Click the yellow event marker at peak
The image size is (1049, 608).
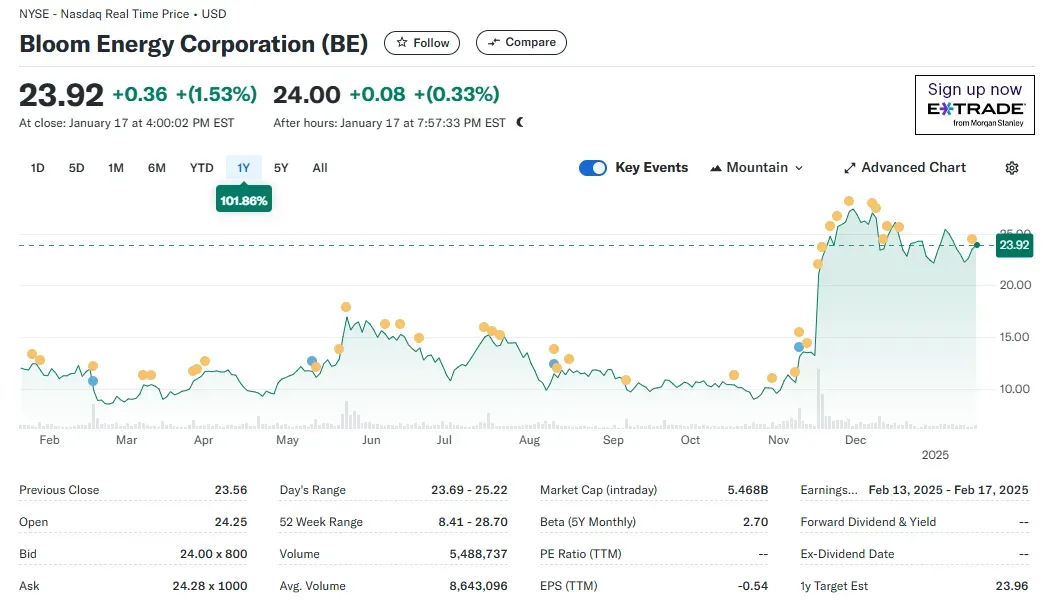coord(849,201)
